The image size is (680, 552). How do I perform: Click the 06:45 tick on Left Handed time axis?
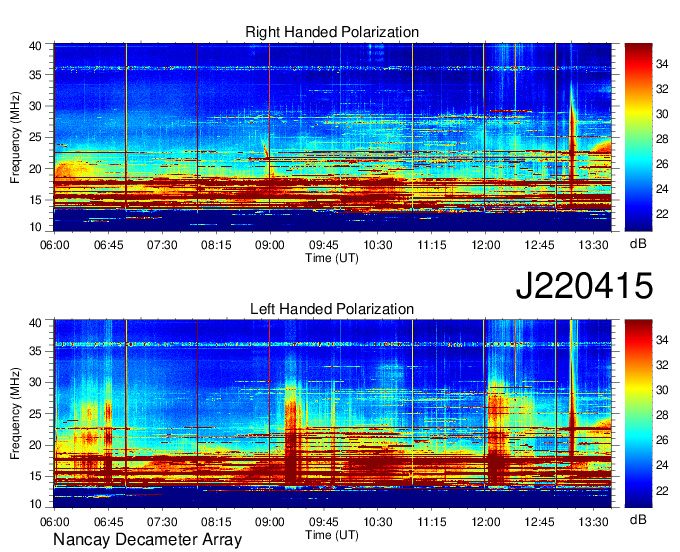(108, 522)
